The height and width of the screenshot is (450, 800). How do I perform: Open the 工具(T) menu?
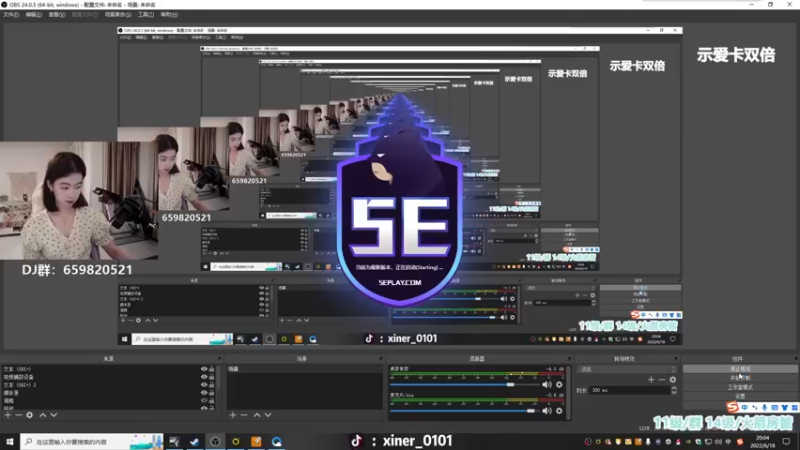(x=146, y=15)
